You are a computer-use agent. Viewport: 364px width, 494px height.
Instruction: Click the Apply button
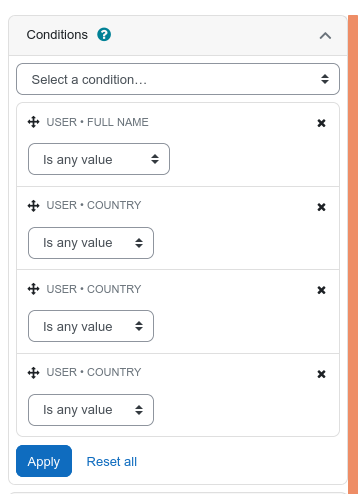(x=44, y=461)
